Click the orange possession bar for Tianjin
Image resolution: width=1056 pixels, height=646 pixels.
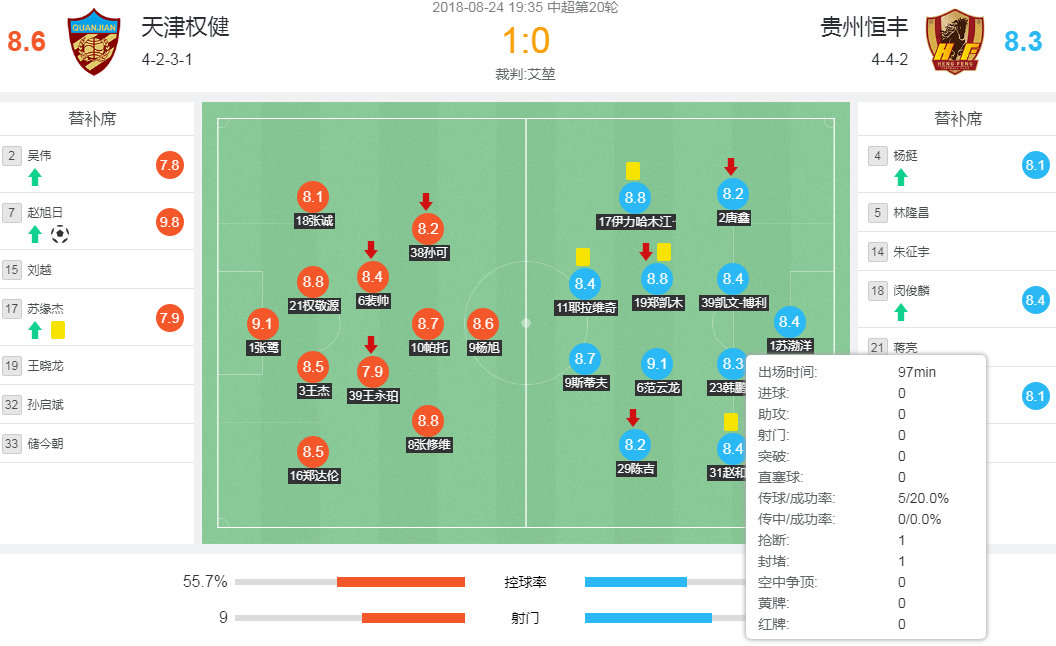(x=400, y=582)
